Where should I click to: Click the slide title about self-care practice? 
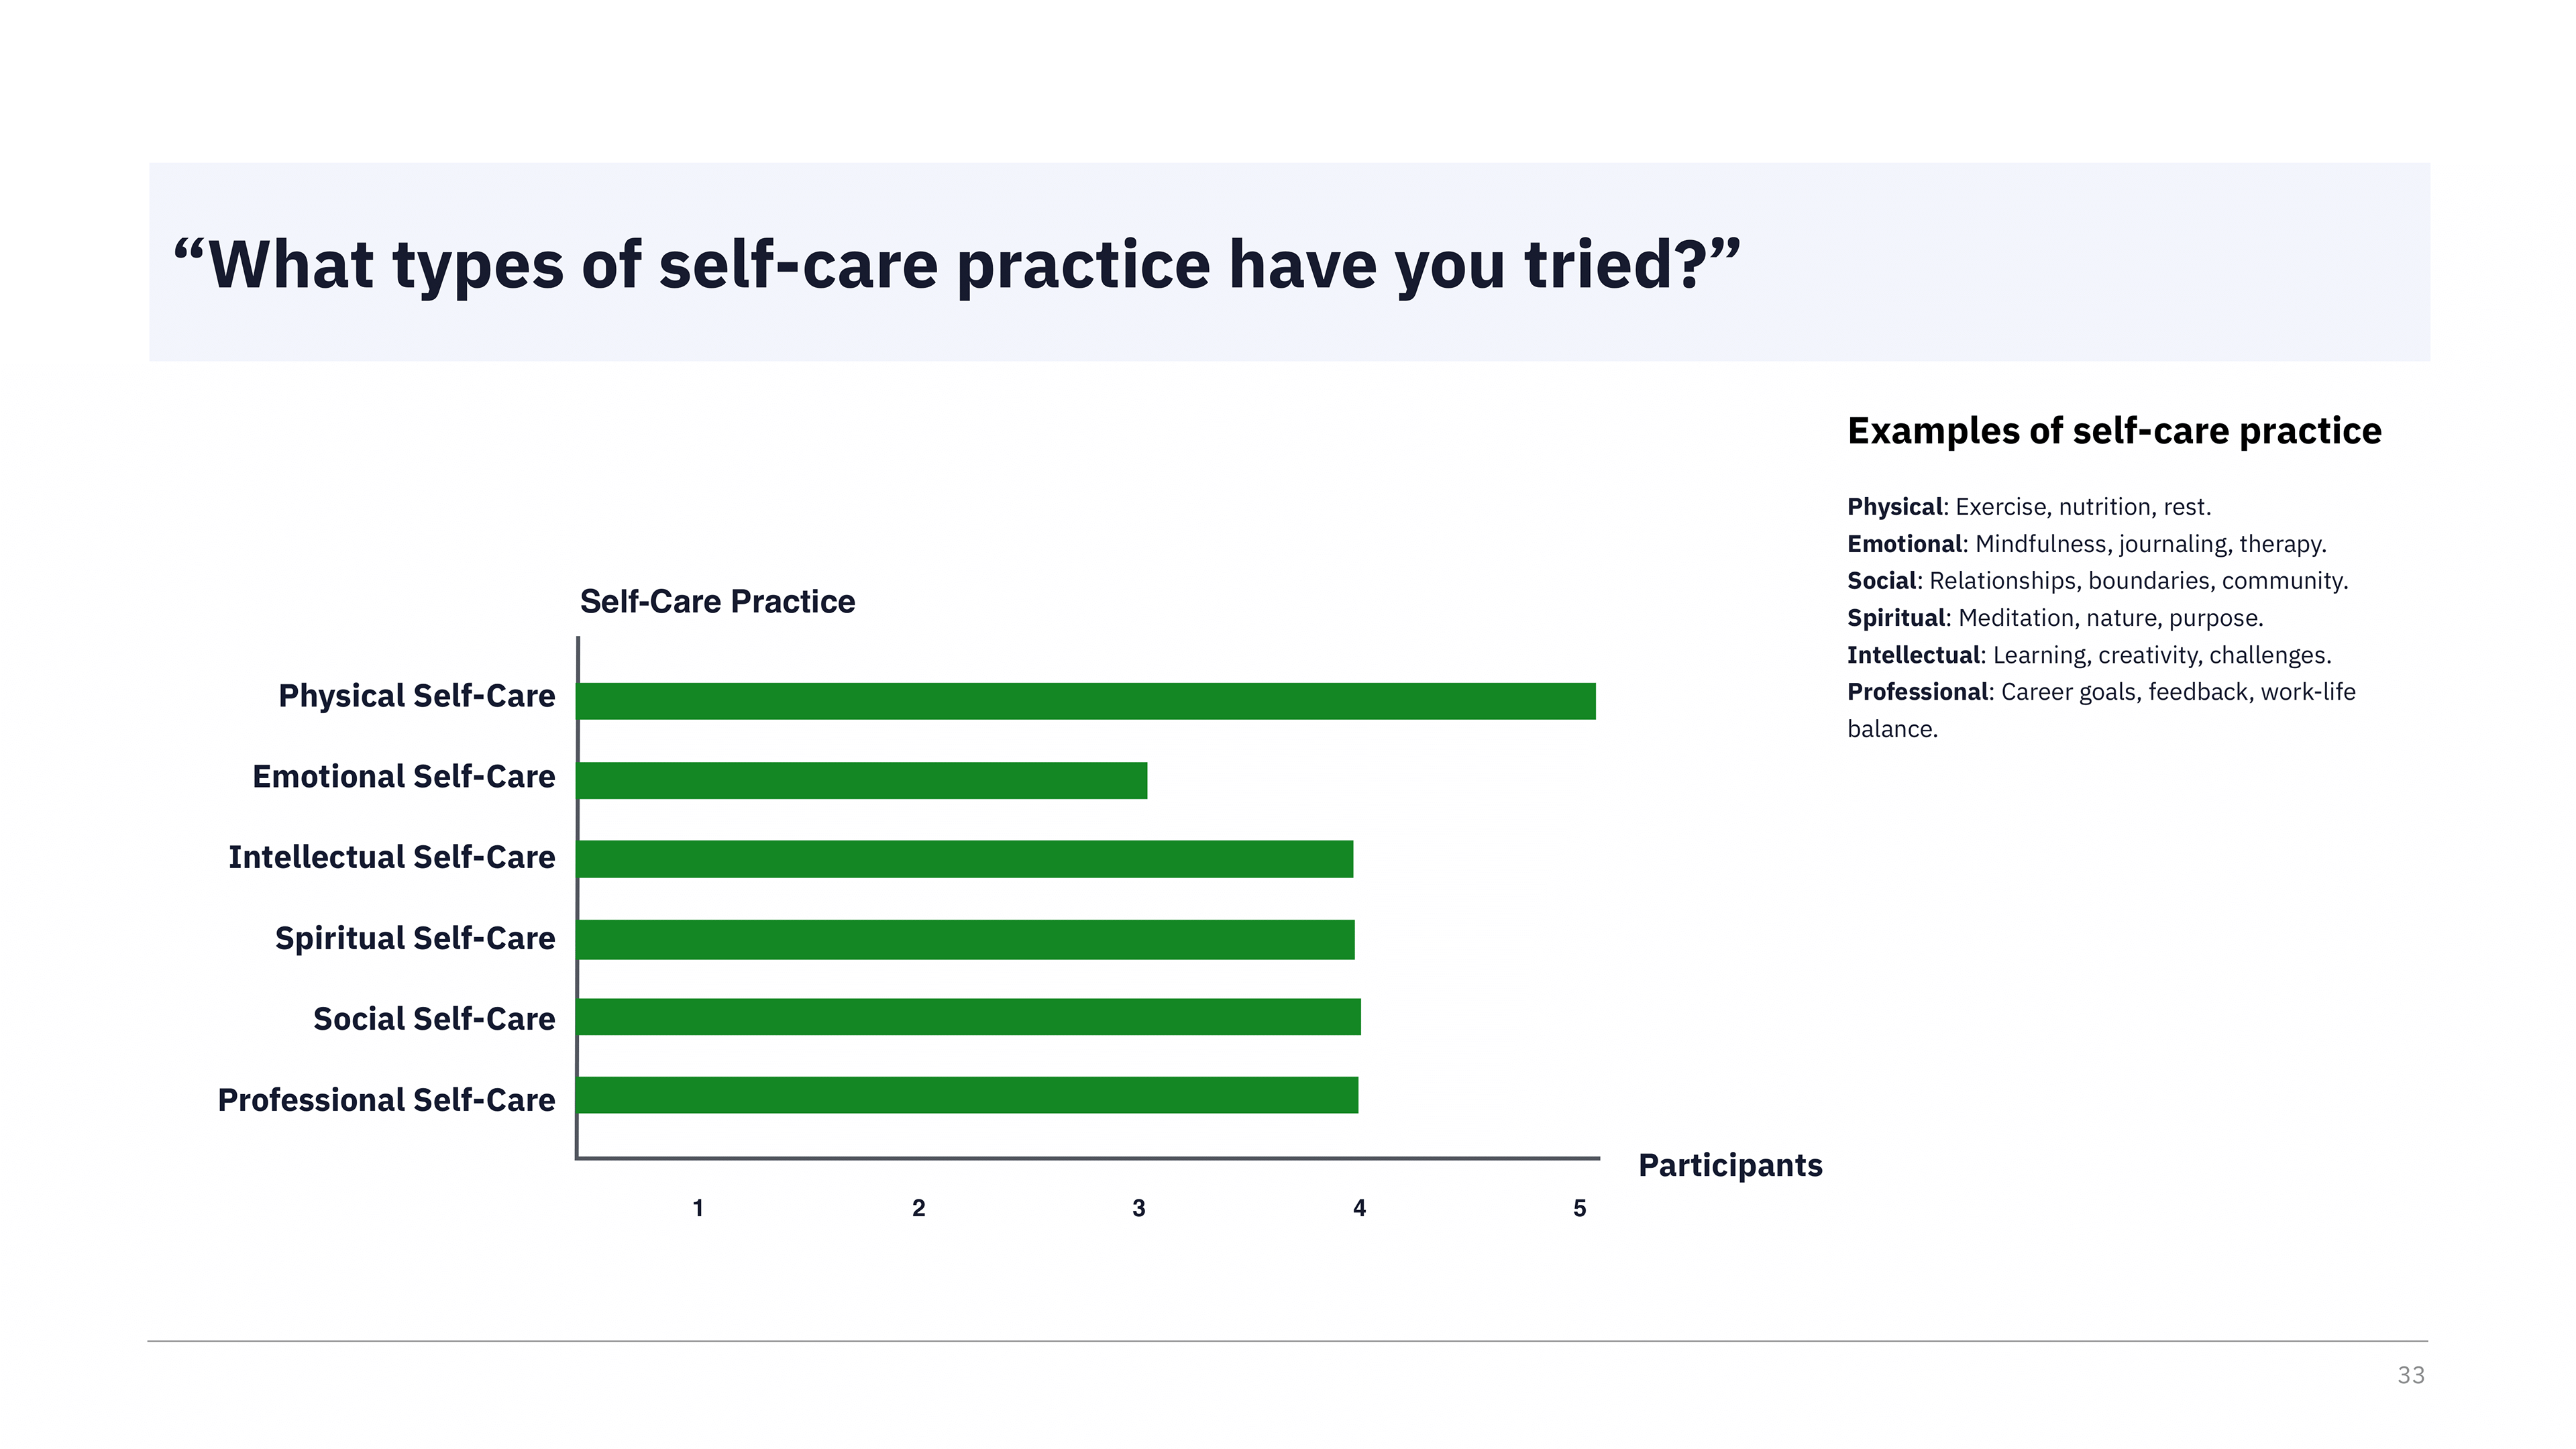957,265
